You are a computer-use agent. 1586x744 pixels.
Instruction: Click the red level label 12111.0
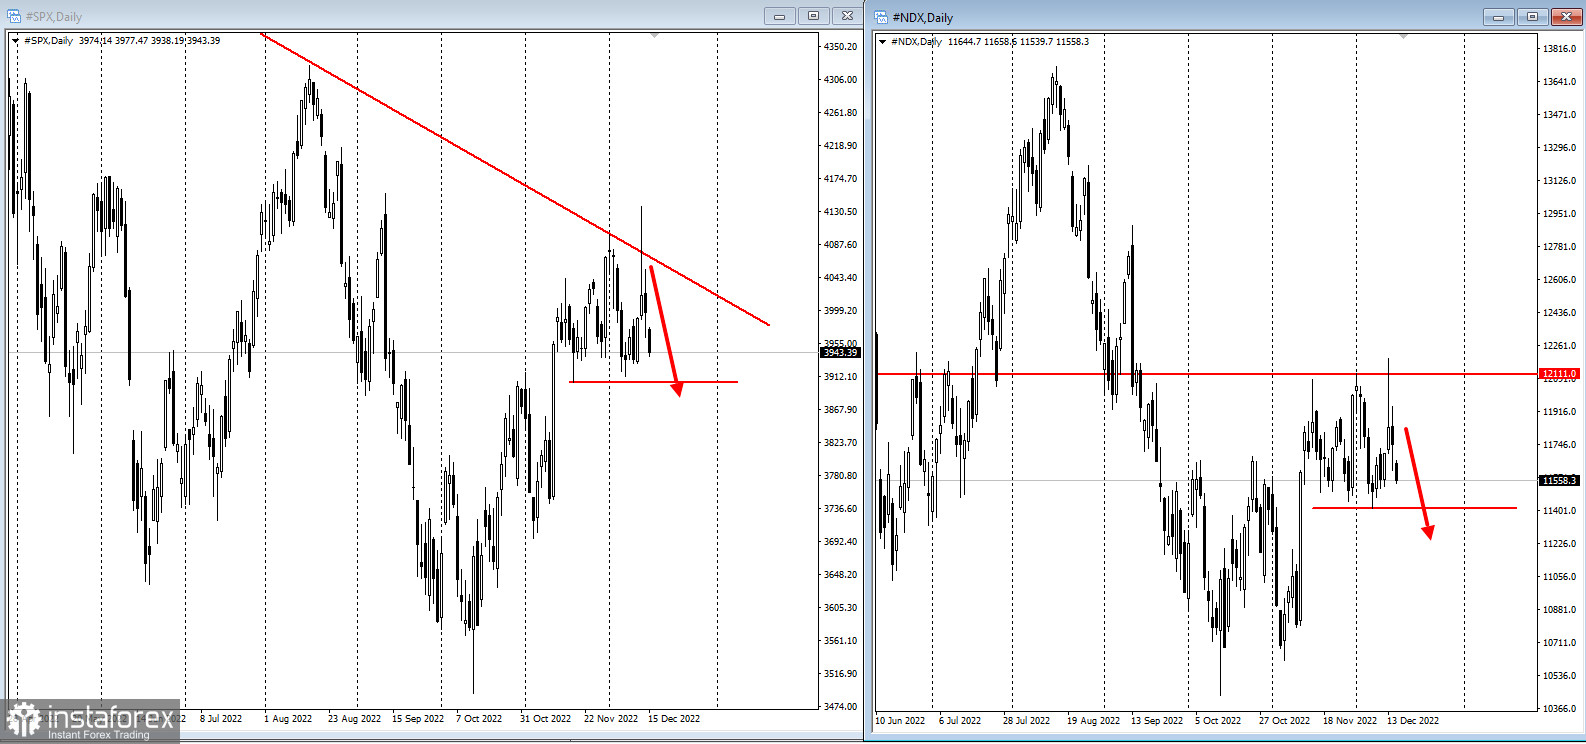pyautogui.click(x=1559, y=374)
